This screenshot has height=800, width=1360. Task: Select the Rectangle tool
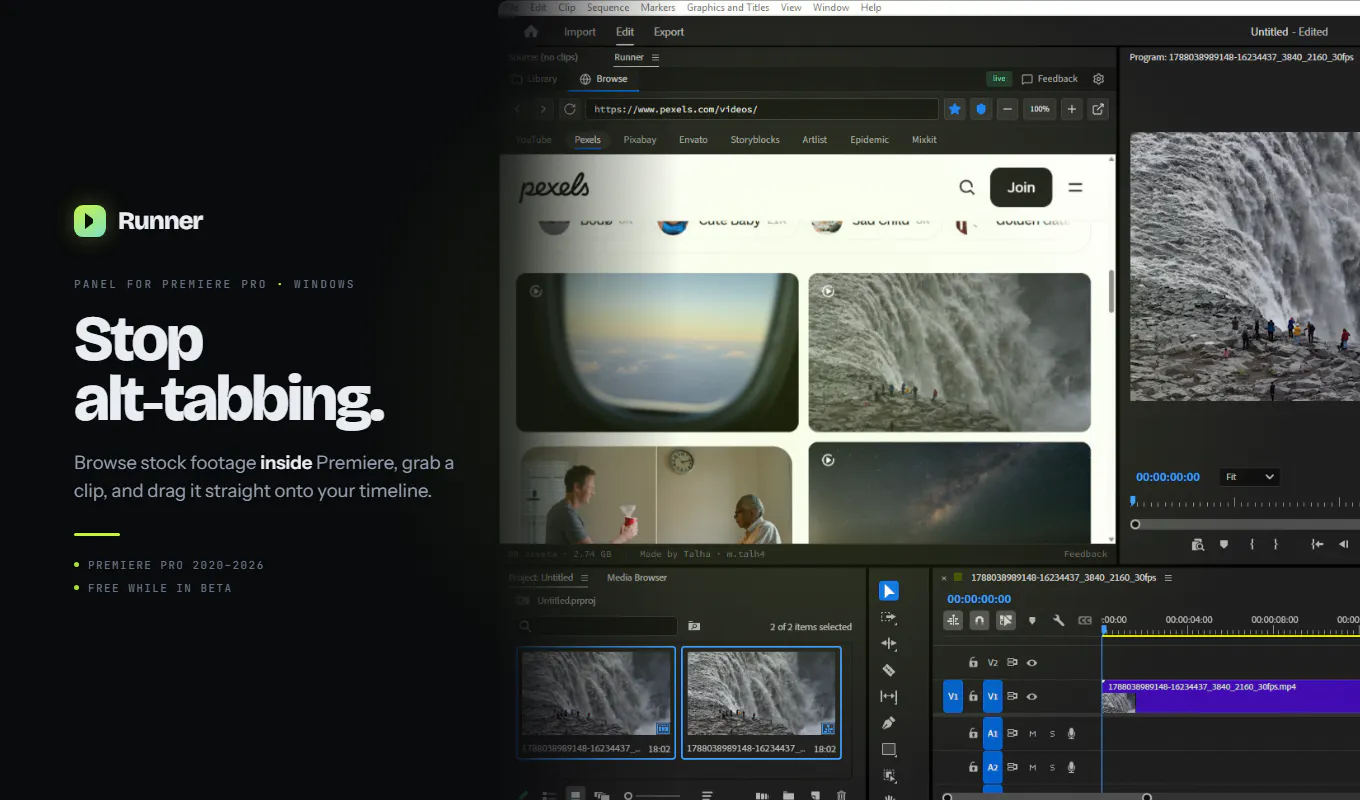pyautogui.click(x=889, y=749)
